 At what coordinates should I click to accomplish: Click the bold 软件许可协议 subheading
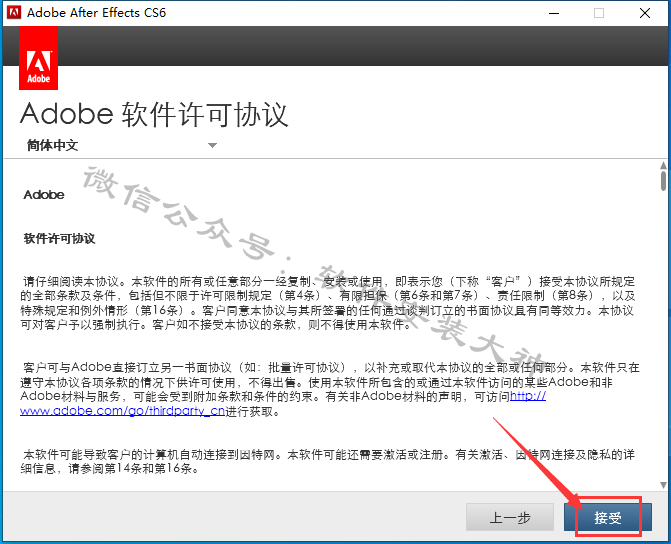point(59,238)
